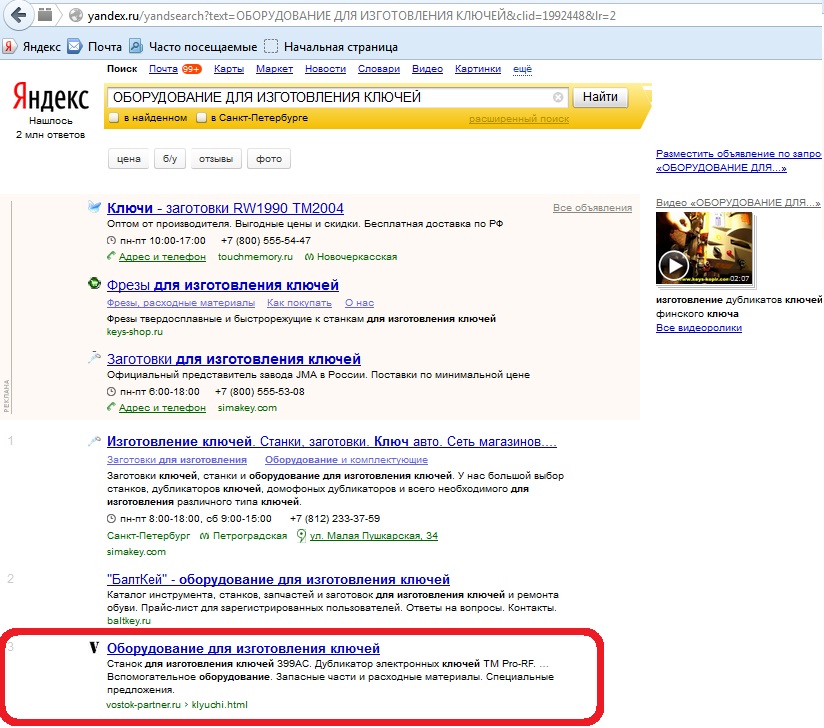Image resolution: width=824 pixels, height=728 pixels.
Task: Open 'расширенный поиск' link
Action: click(x=519, y=119)
